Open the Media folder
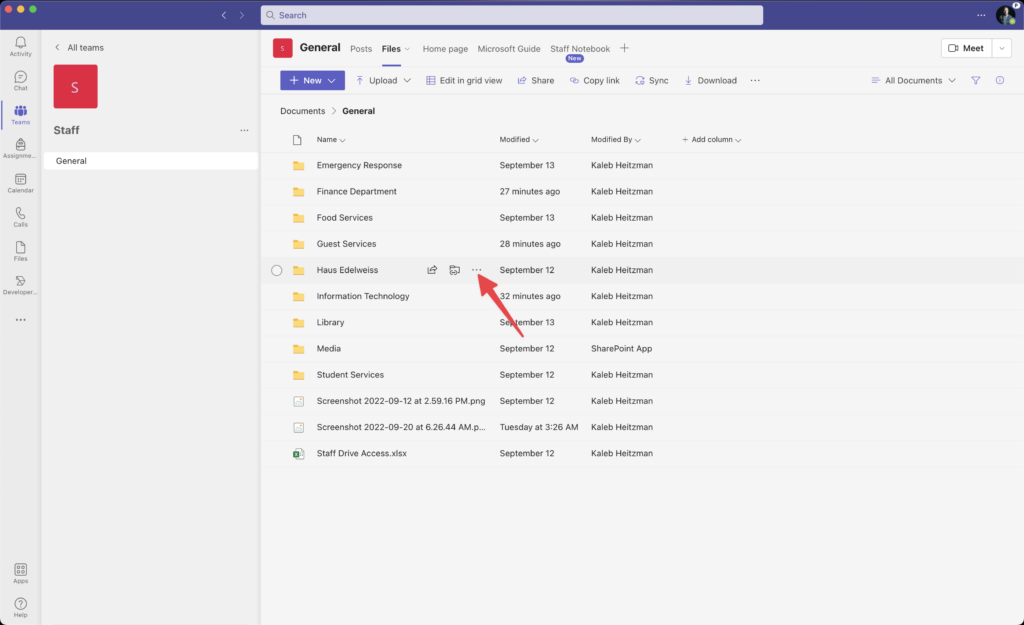The width and height of the screenshot is (1024, 625). pyautogui.click(x=328, y=349)
